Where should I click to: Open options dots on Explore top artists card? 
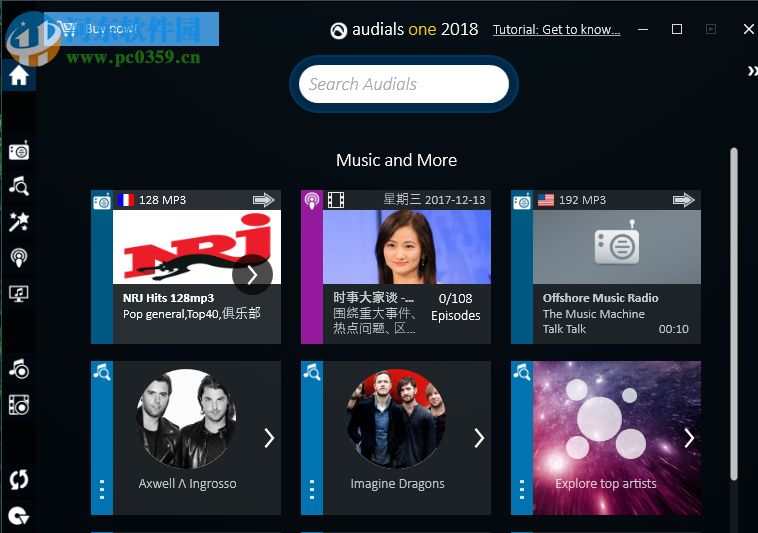pyautogui.click(x=522, y=490)
